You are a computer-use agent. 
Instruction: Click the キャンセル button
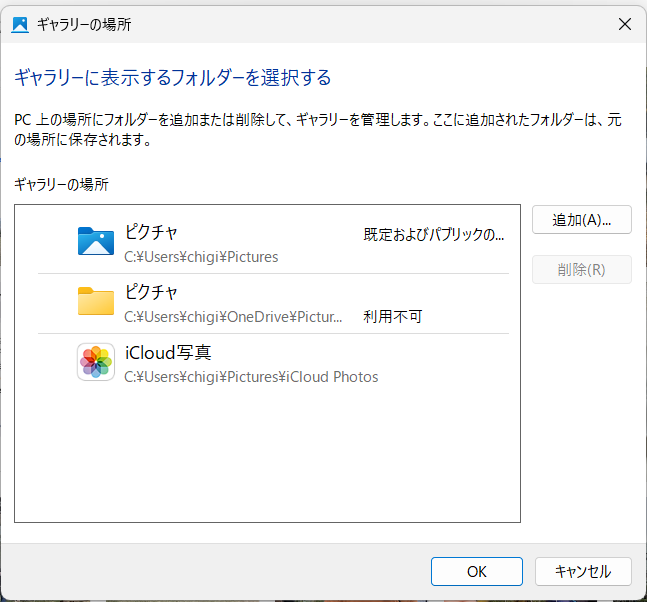(583, 571)
